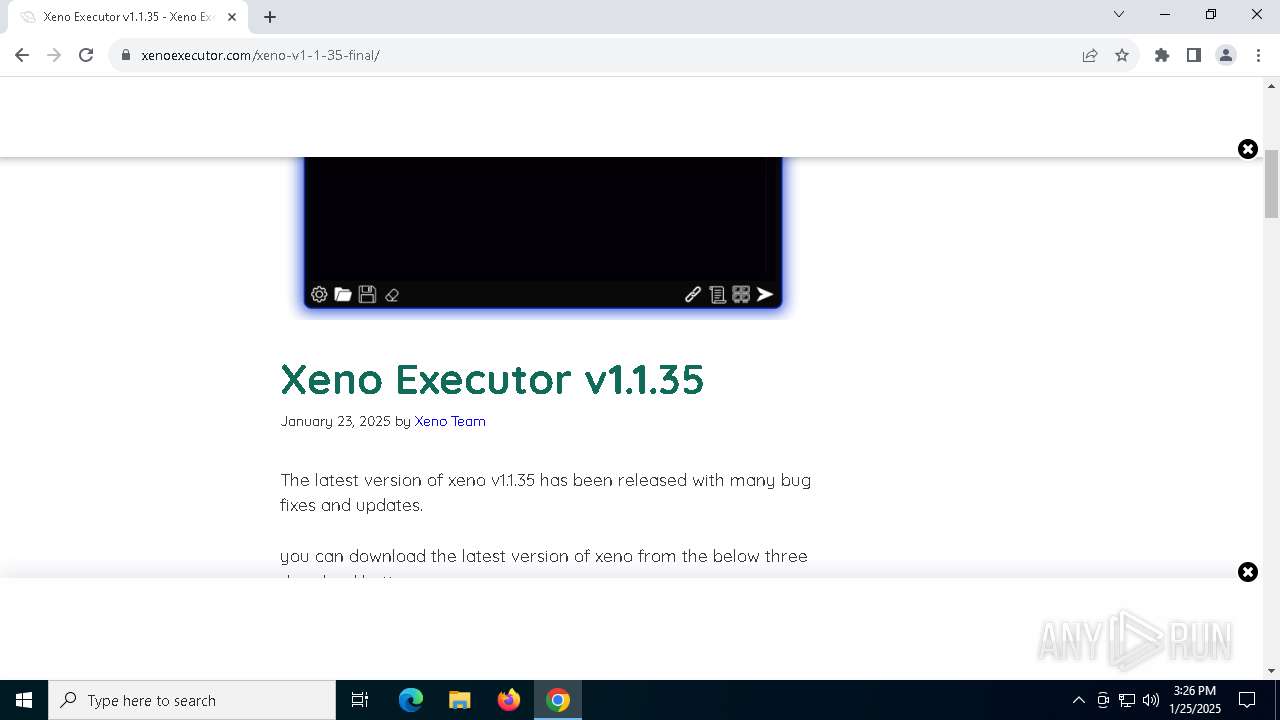This screenshot has width=1280, height=720.
Task: Open Windows Start menu
Action: pos(24,700)
